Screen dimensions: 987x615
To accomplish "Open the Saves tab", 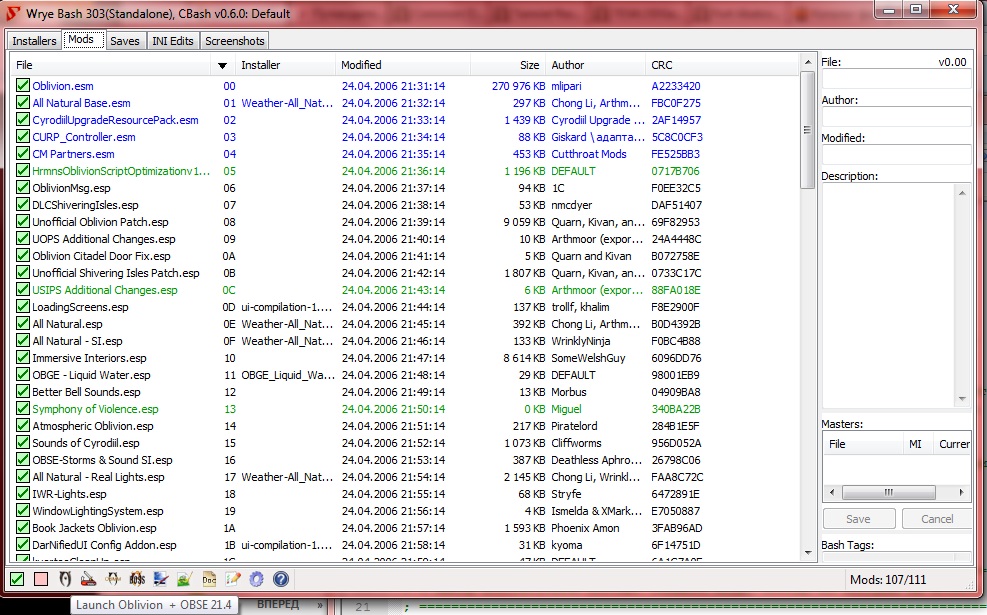I will (125, 41).
